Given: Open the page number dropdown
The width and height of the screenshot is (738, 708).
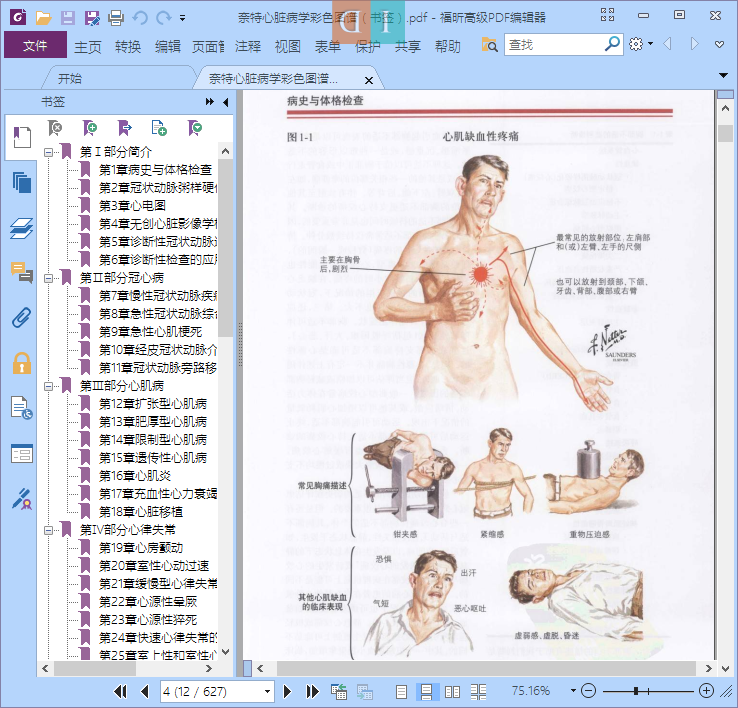Looking at the screenshot, I should pos(267,692).
